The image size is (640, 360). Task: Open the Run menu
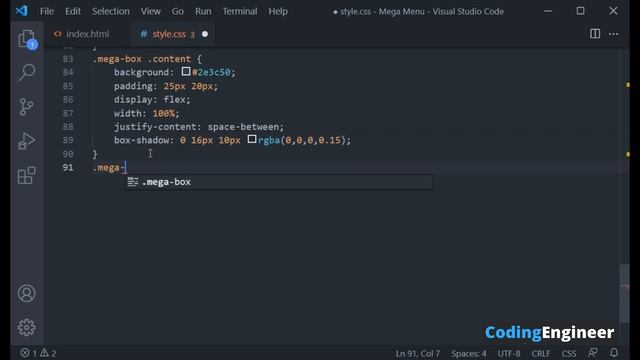pyautogui.click(x=203, y=11)
